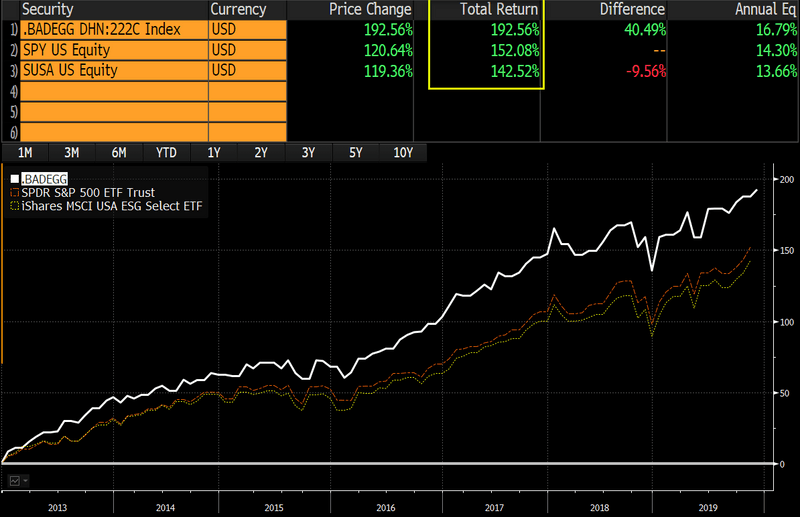Switch chart to the 1Y range

coord(214,153)
